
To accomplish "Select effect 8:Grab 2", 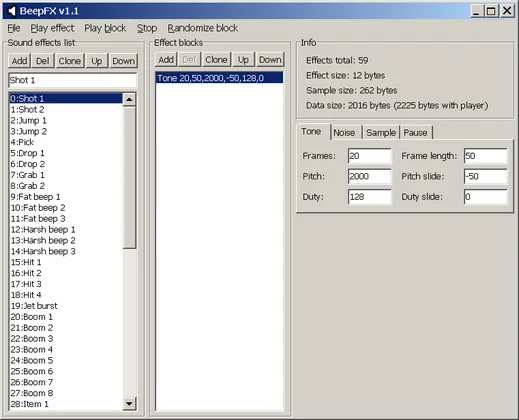I will (66, 186).
